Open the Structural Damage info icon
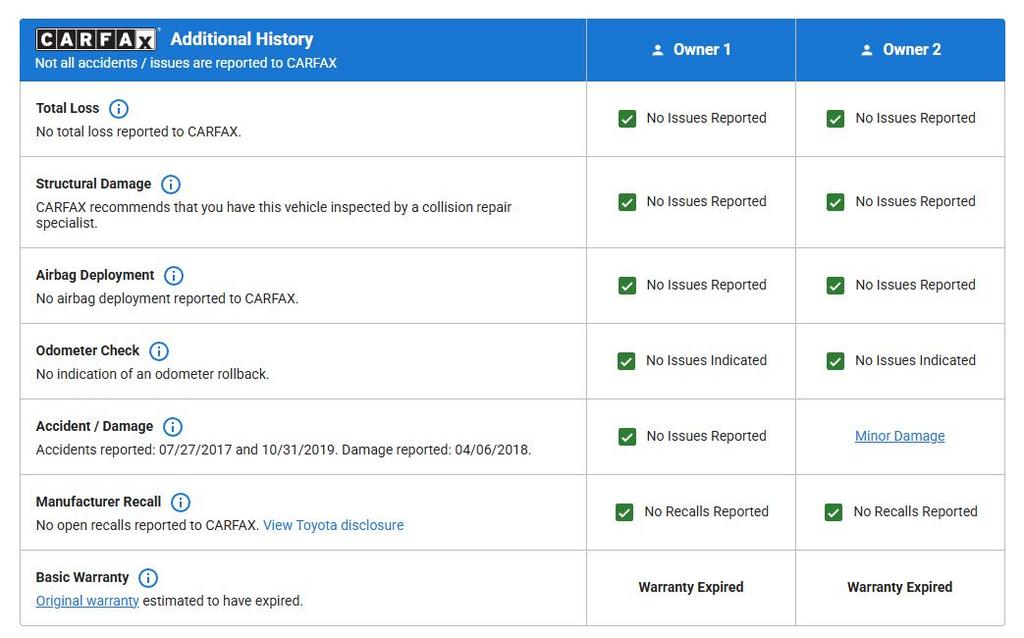 tap(171, 184)
